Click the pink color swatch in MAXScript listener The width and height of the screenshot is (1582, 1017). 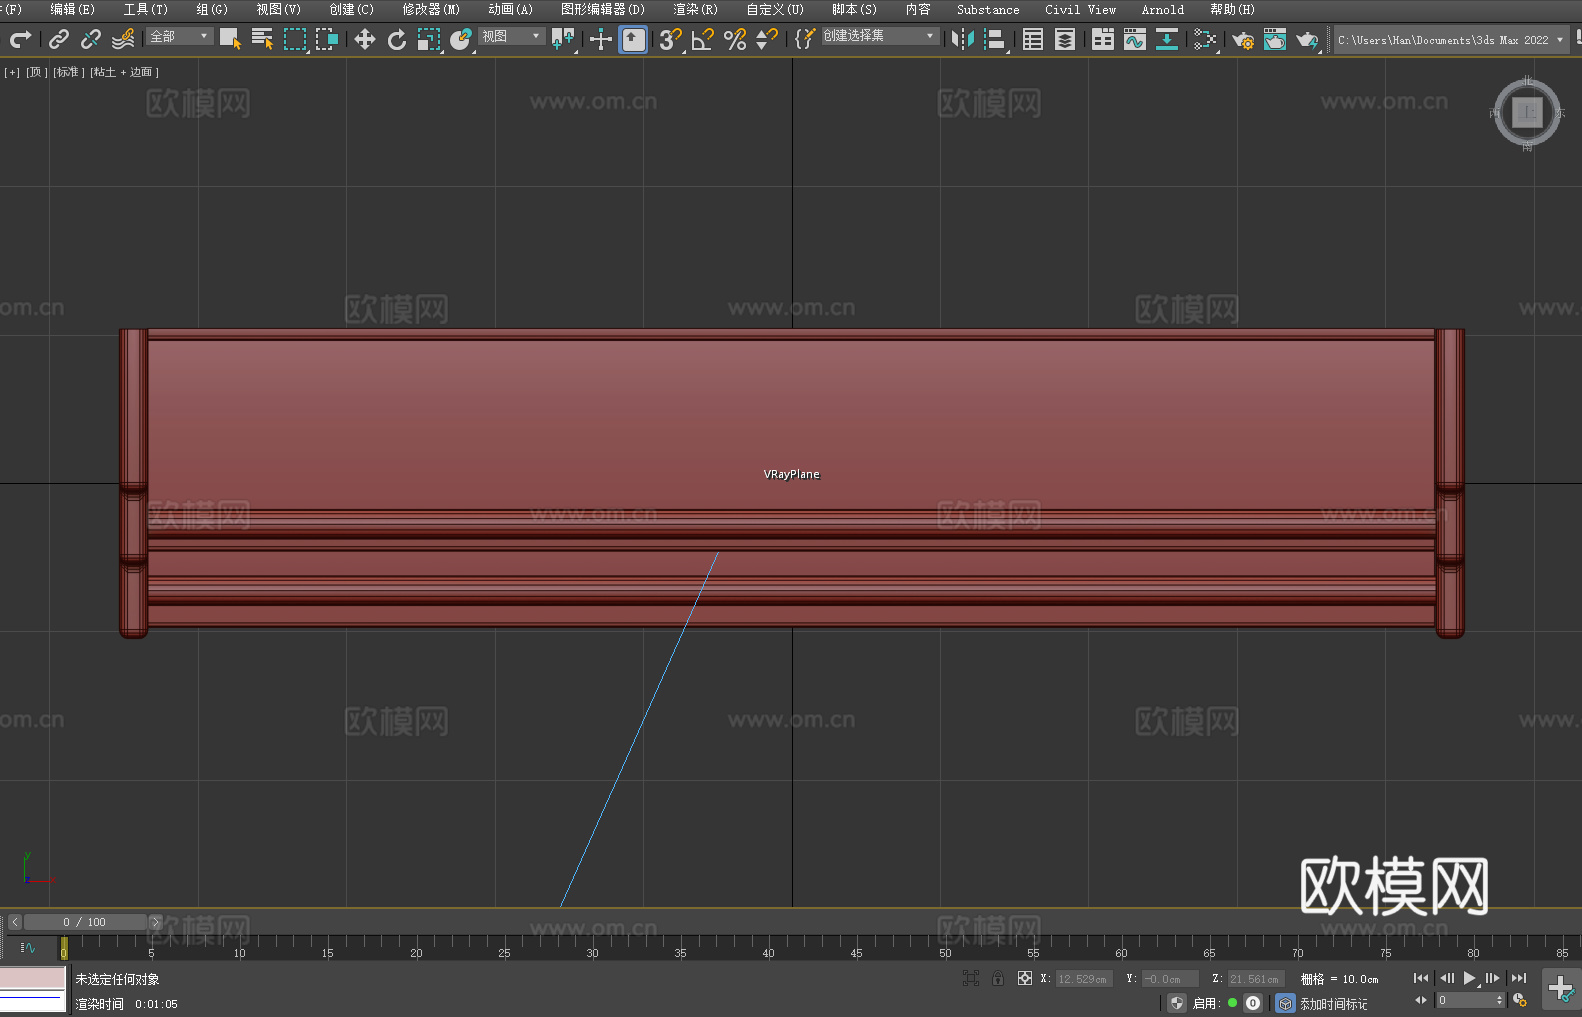coord(33,978)
